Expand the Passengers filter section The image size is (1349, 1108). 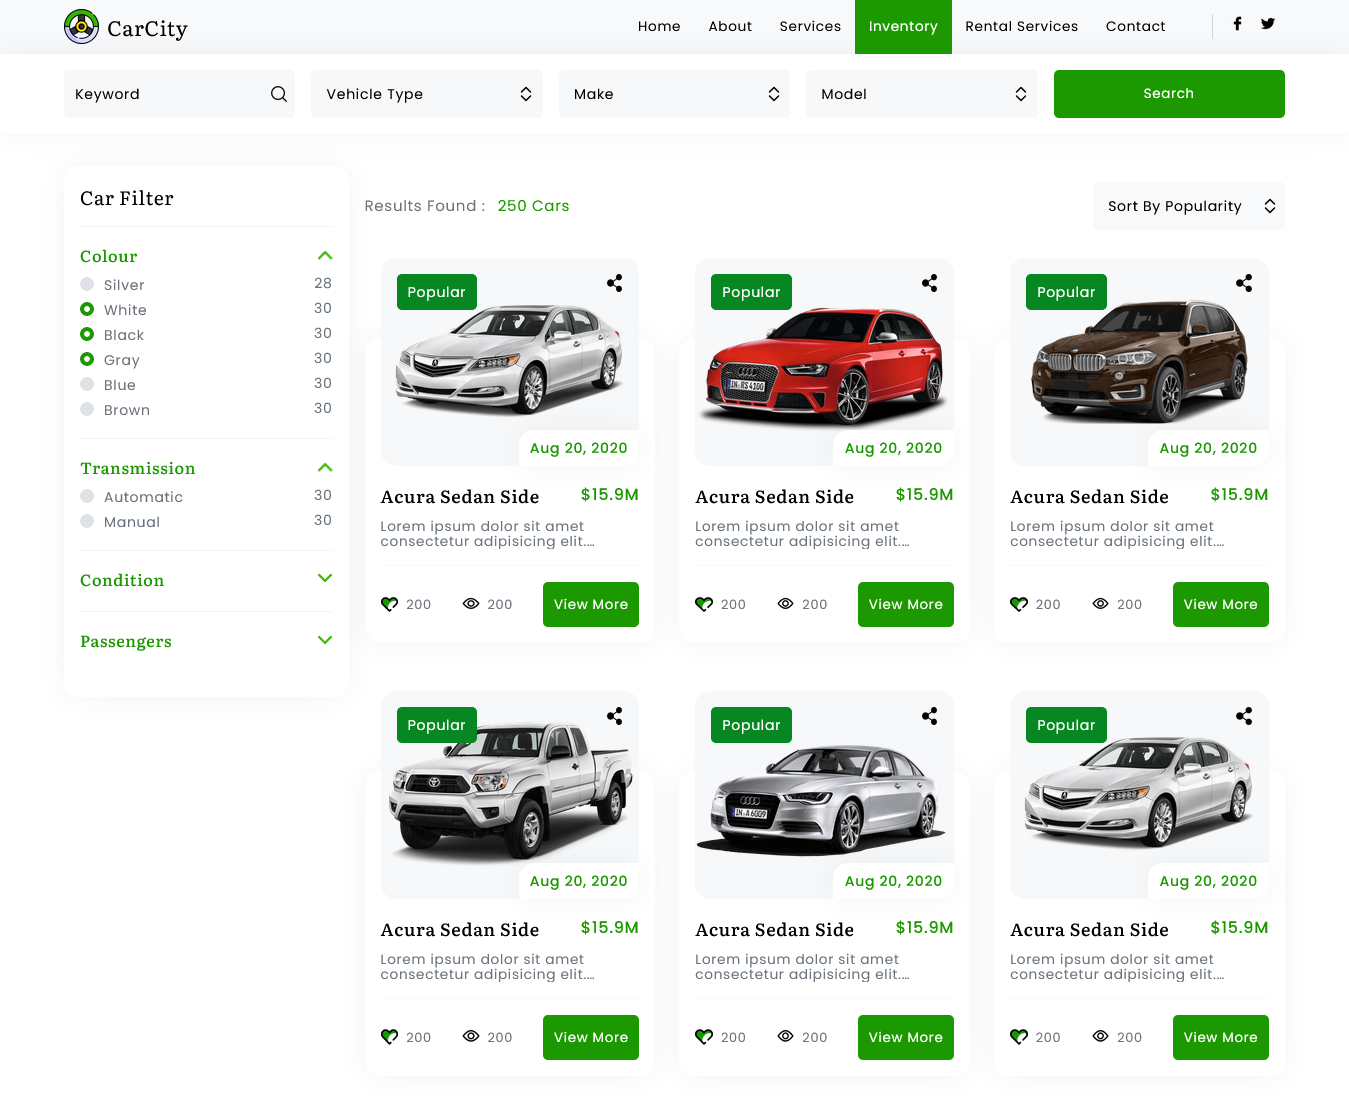tap(206, 641)
